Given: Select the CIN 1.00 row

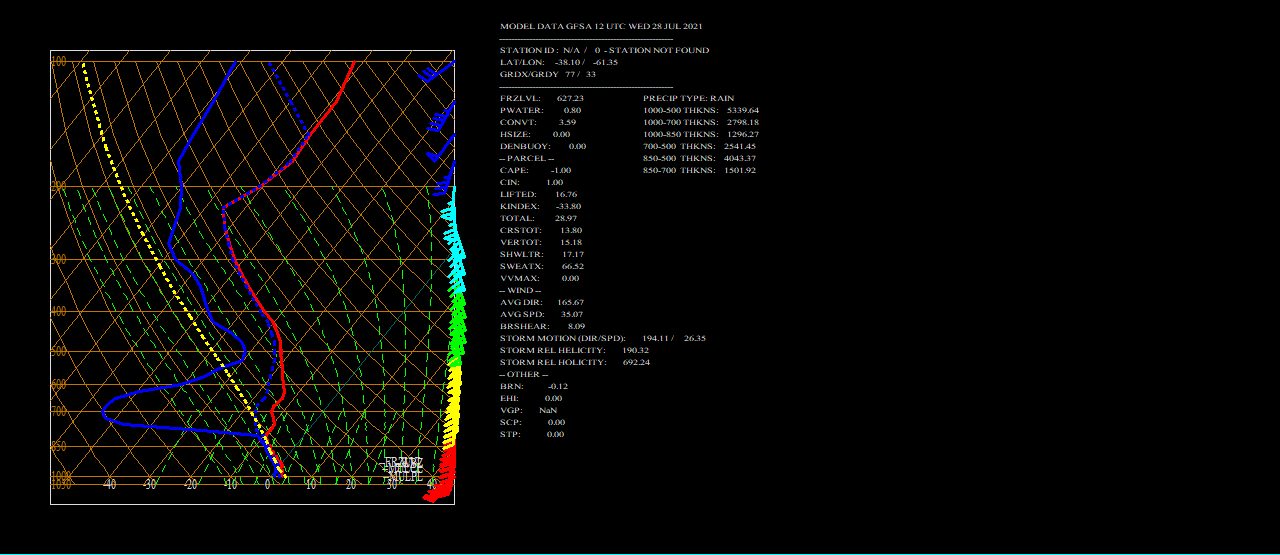Looking at the screenshot, I should click(x=531, y=182).
